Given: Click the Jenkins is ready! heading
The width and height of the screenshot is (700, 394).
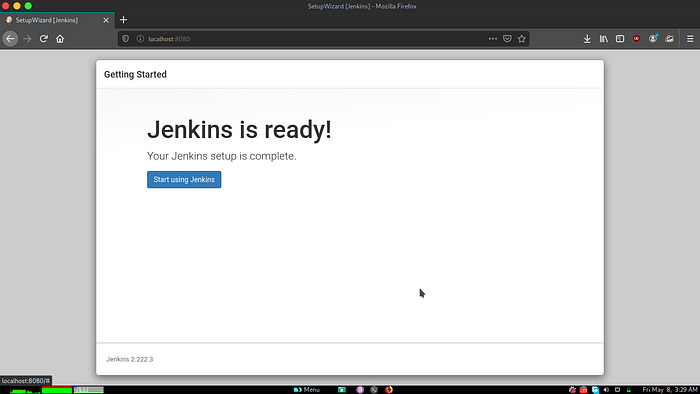Looking at the screenshot, I should 239,130.
